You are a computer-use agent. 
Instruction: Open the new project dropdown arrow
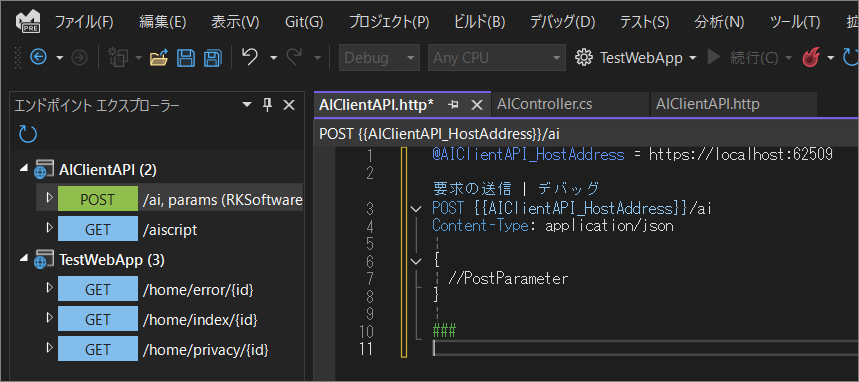(x=139, y=58)
